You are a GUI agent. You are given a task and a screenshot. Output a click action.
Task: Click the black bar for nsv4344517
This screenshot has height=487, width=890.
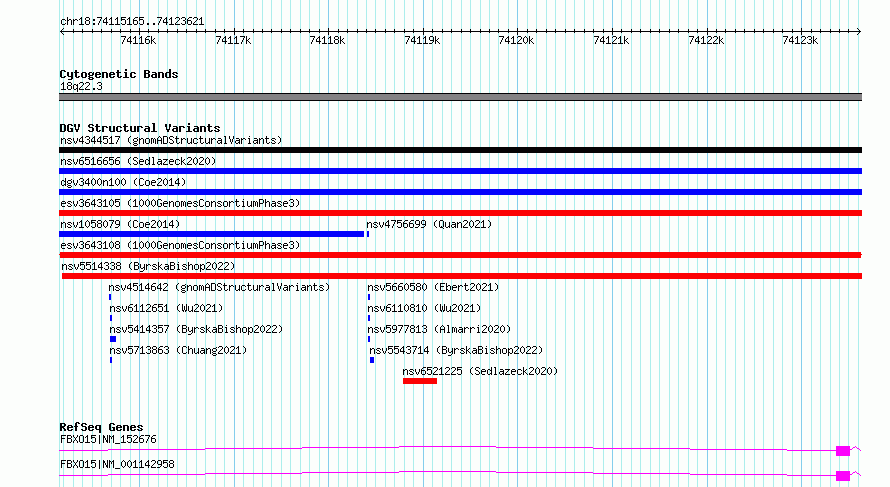coord(460,150)
